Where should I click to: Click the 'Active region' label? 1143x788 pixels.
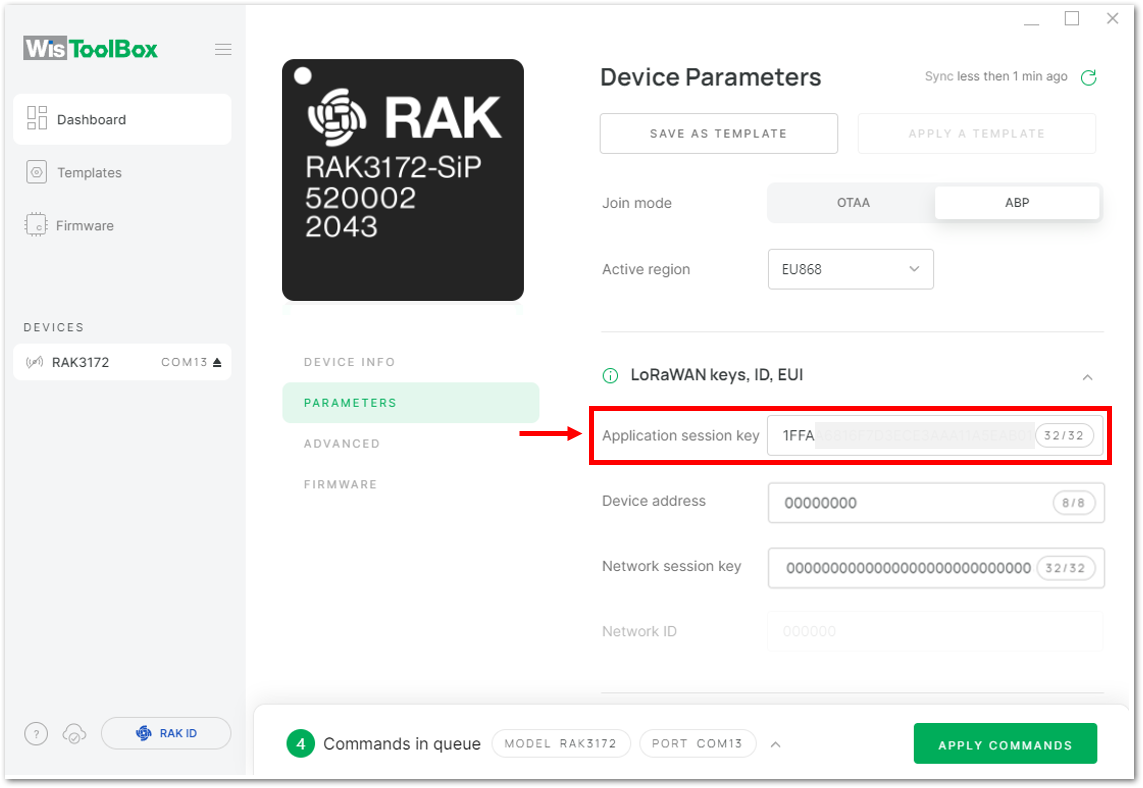646,270
